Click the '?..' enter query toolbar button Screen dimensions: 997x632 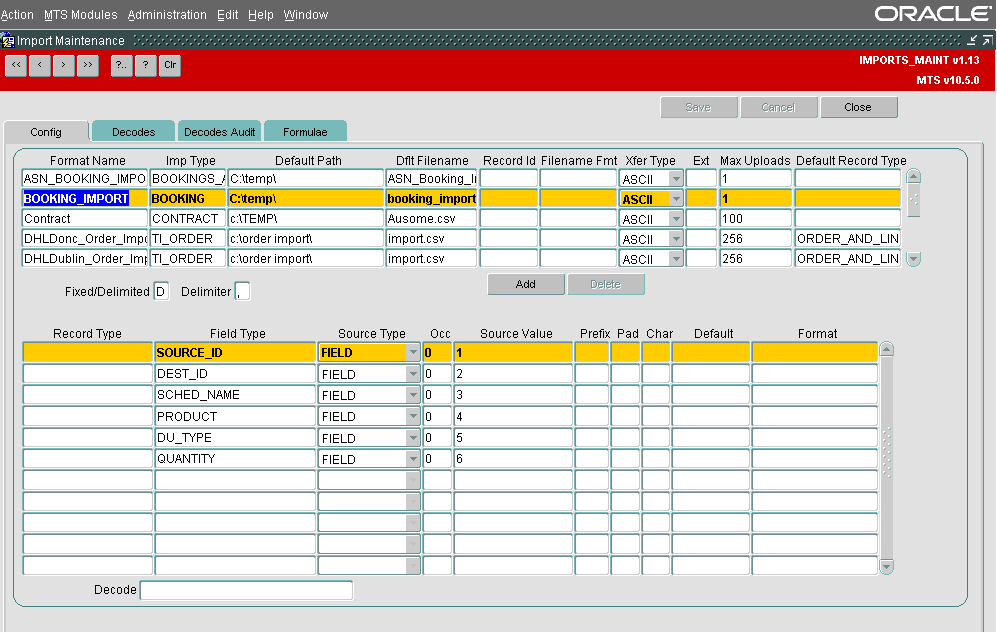coord(121,65)
